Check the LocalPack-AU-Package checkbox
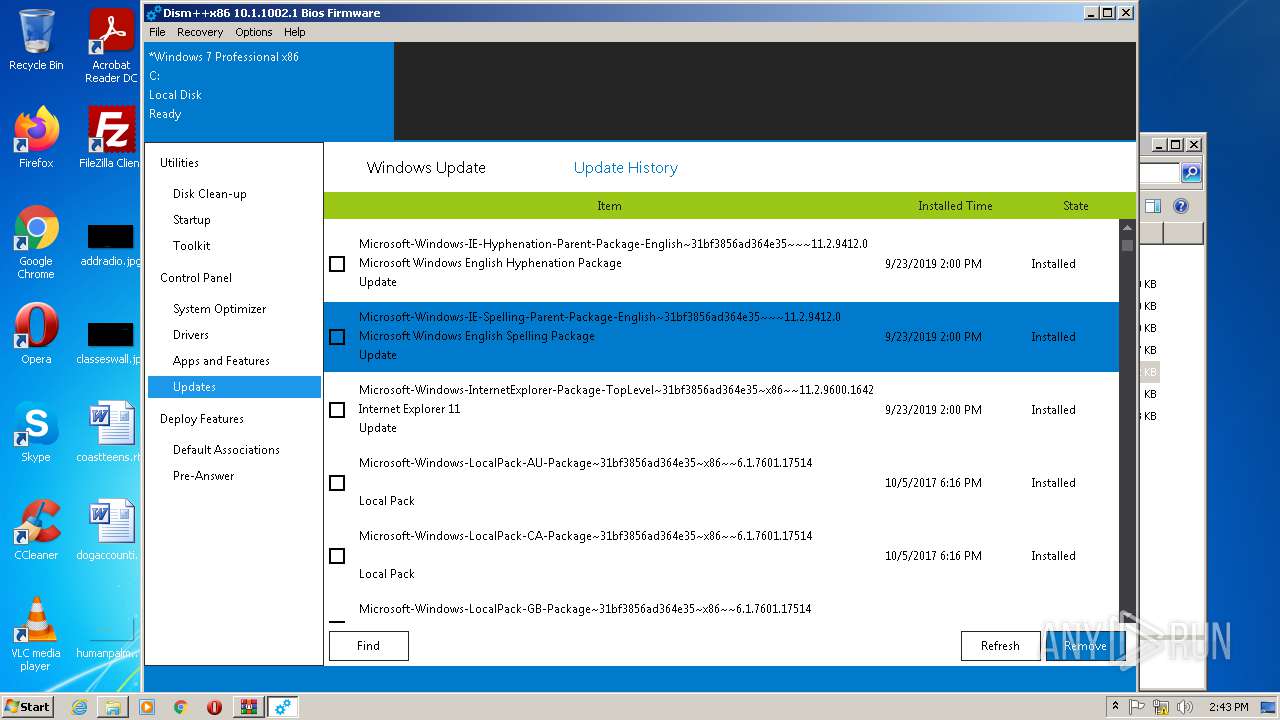The width and height of the screenshot is (1280, 720). point(337,483)
